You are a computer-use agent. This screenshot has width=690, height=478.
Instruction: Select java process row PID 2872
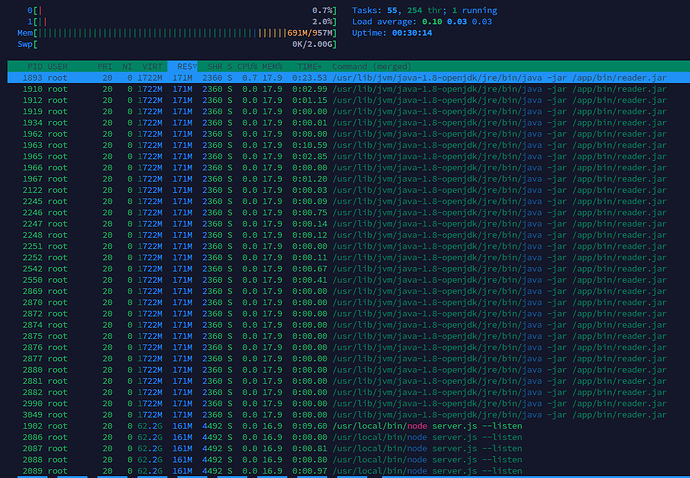point(349,313)
